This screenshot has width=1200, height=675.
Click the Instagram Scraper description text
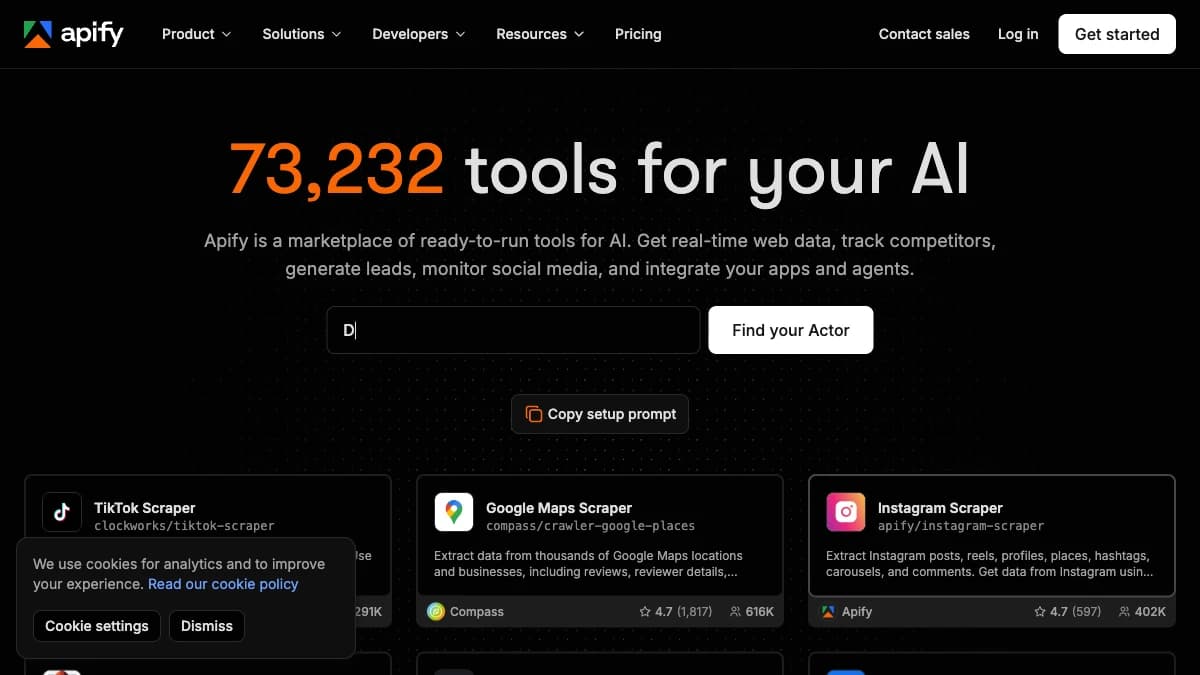click(x=990, y=564)
